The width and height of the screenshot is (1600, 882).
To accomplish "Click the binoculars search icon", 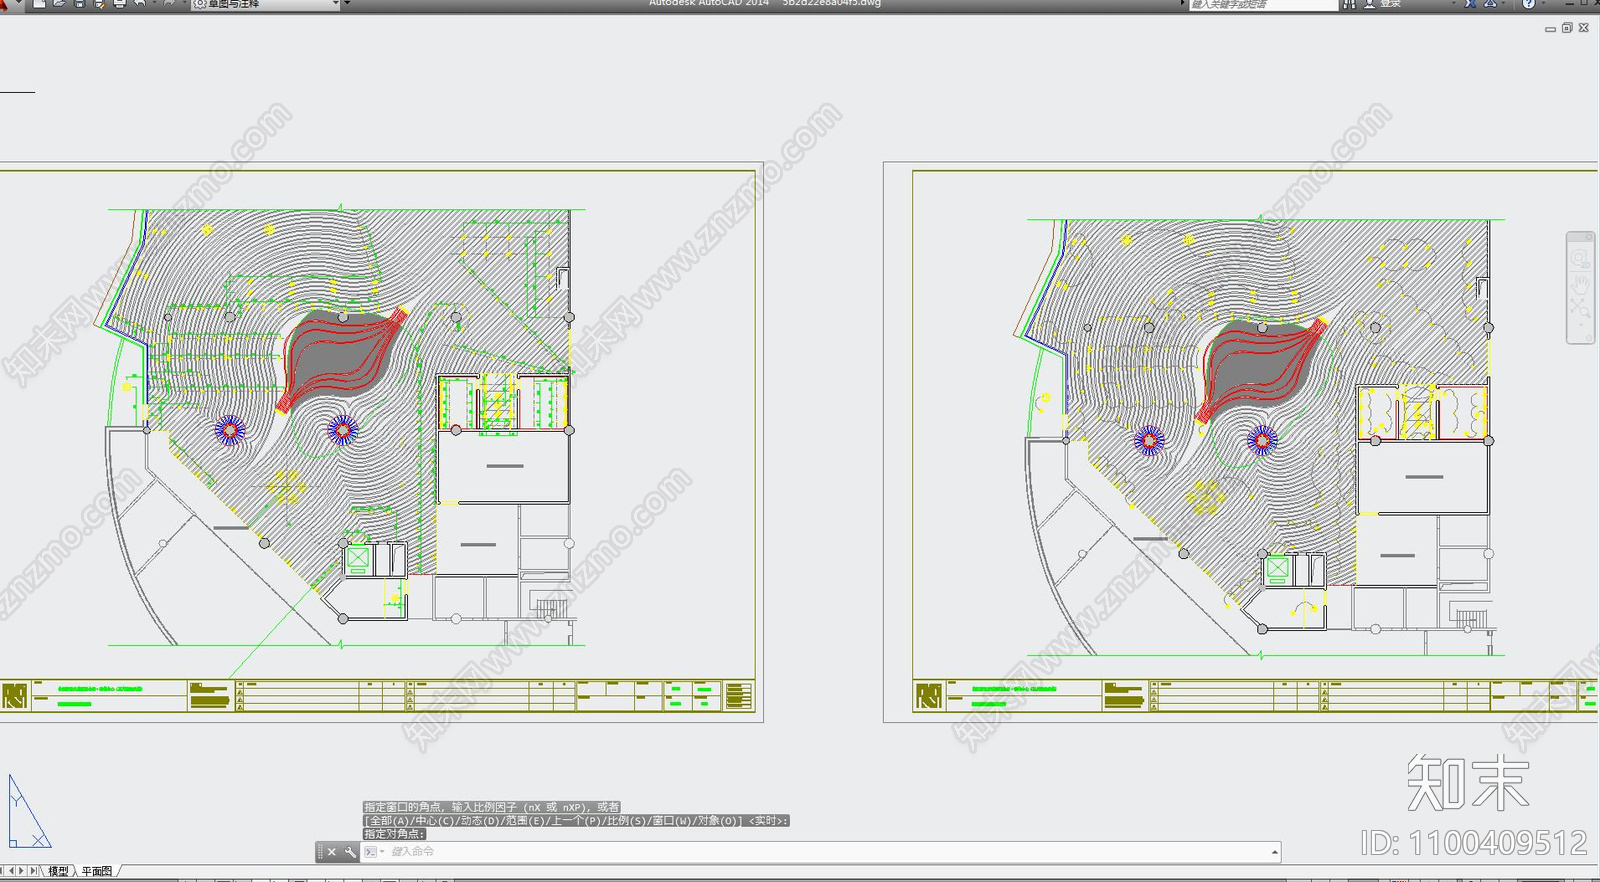I will click(x=1349, y=4).
